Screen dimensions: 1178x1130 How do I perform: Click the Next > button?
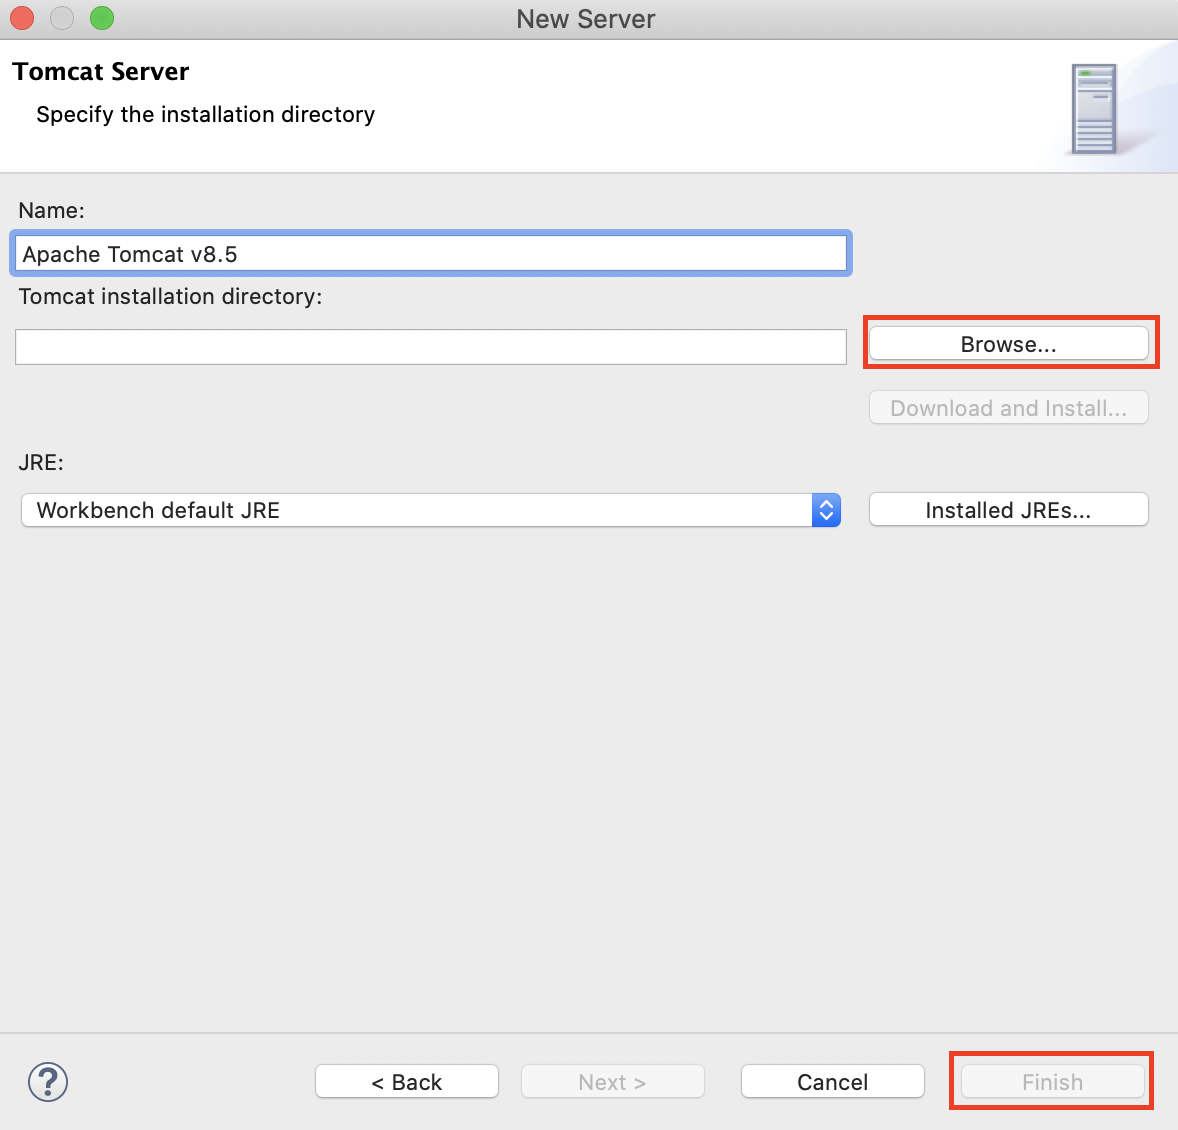tap(612, 1082)
